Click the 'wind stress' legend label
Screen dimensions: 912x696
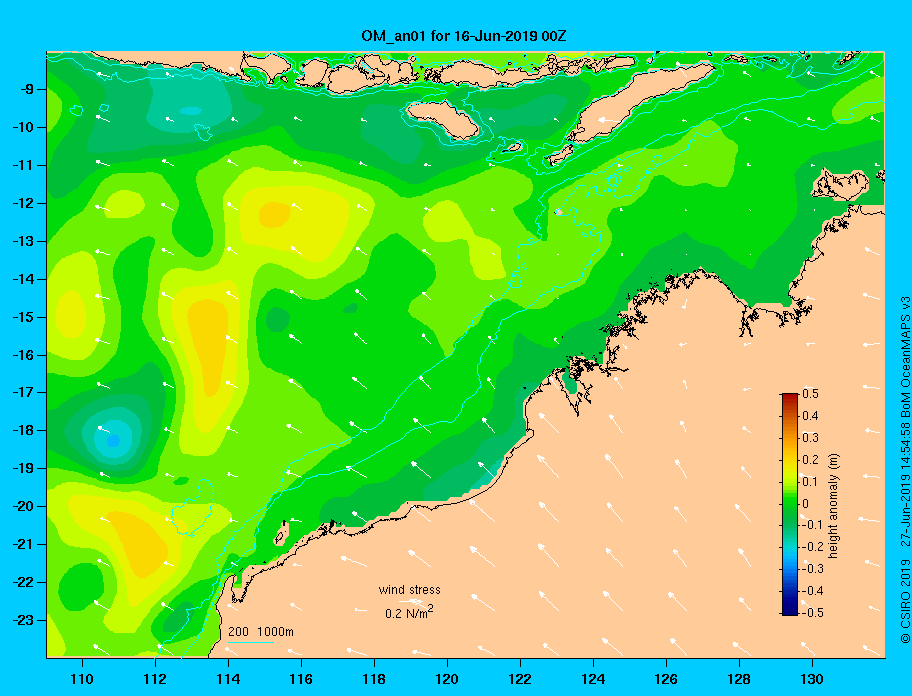(409, 590)
